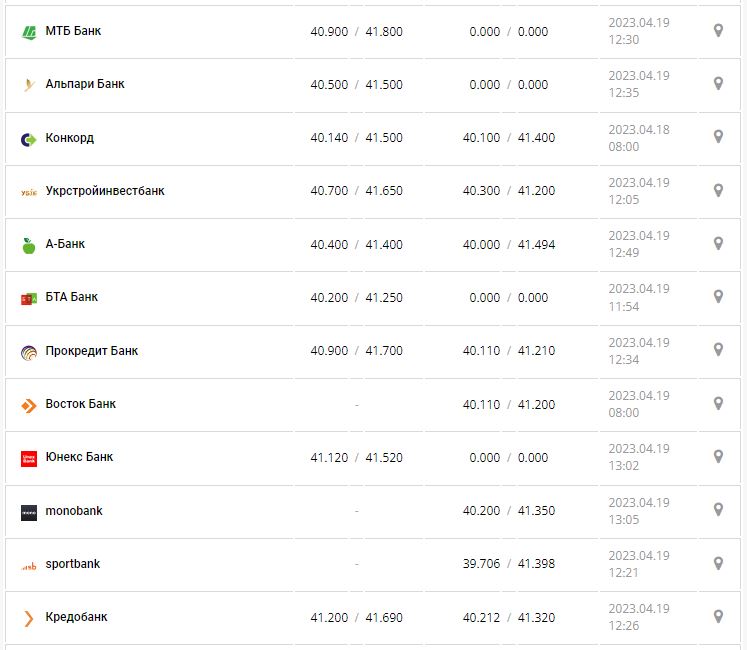Screen dimensions: 747x650
Task: Follow the Конкорд bank name link
Action: tap(70, 138)
